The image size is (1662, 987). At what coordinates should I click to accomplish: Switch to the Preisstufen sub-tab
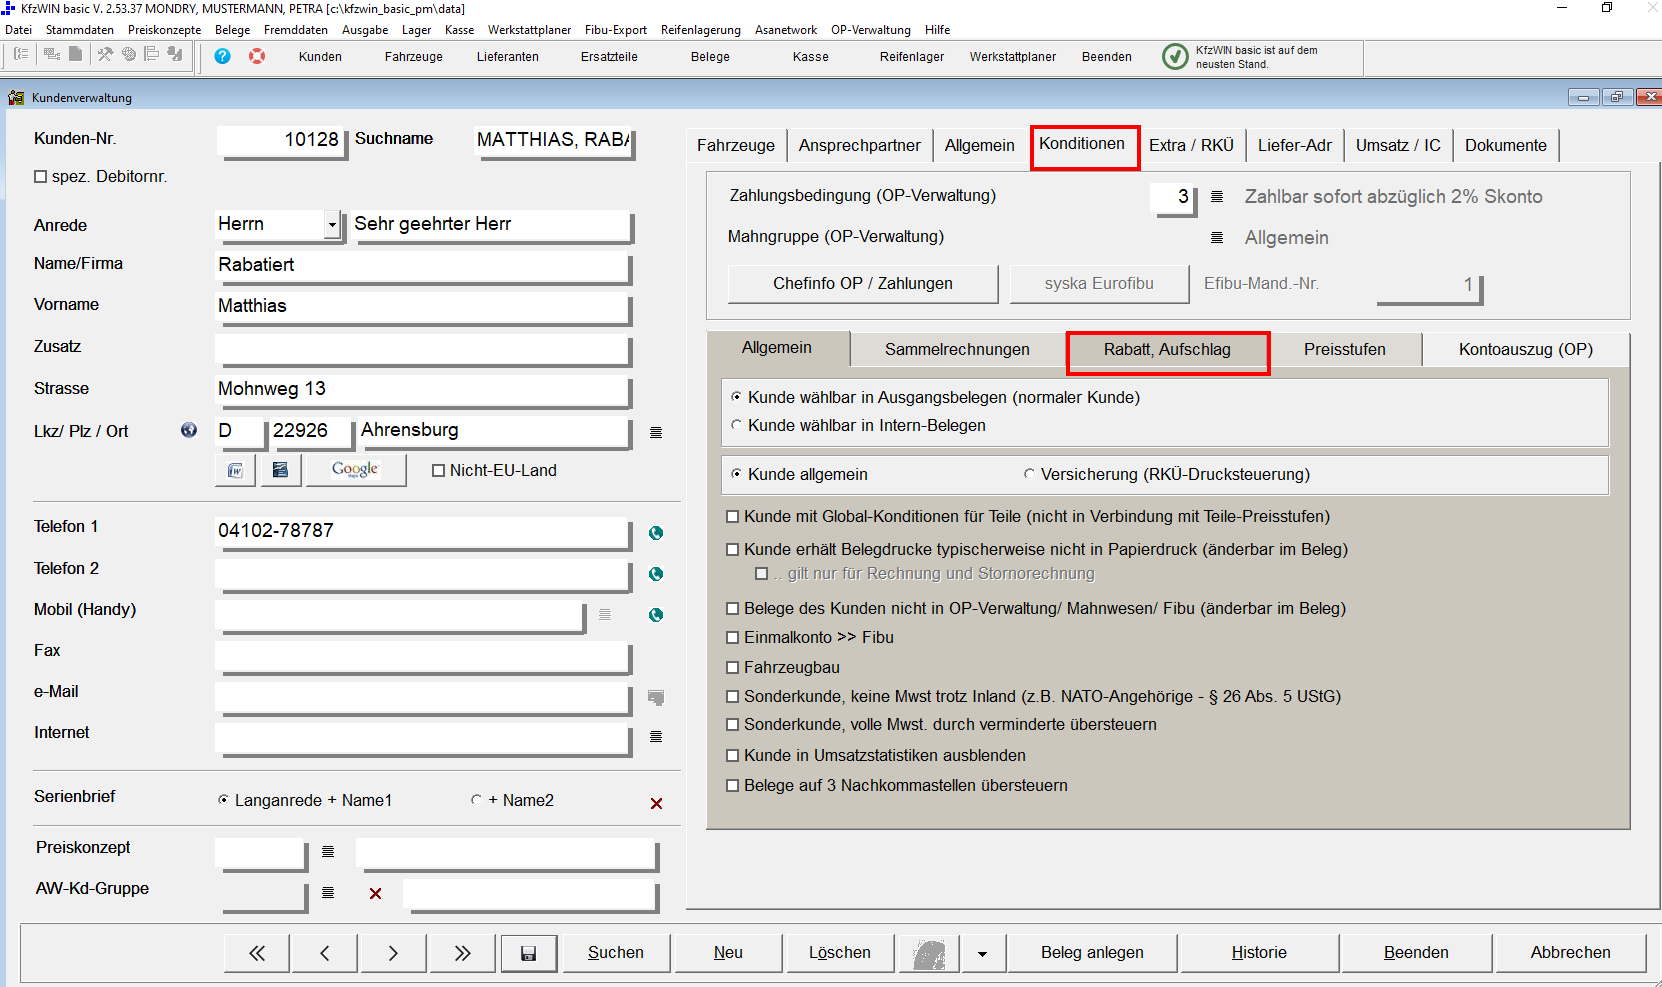pyautogui.click(x=1345, y=350)
